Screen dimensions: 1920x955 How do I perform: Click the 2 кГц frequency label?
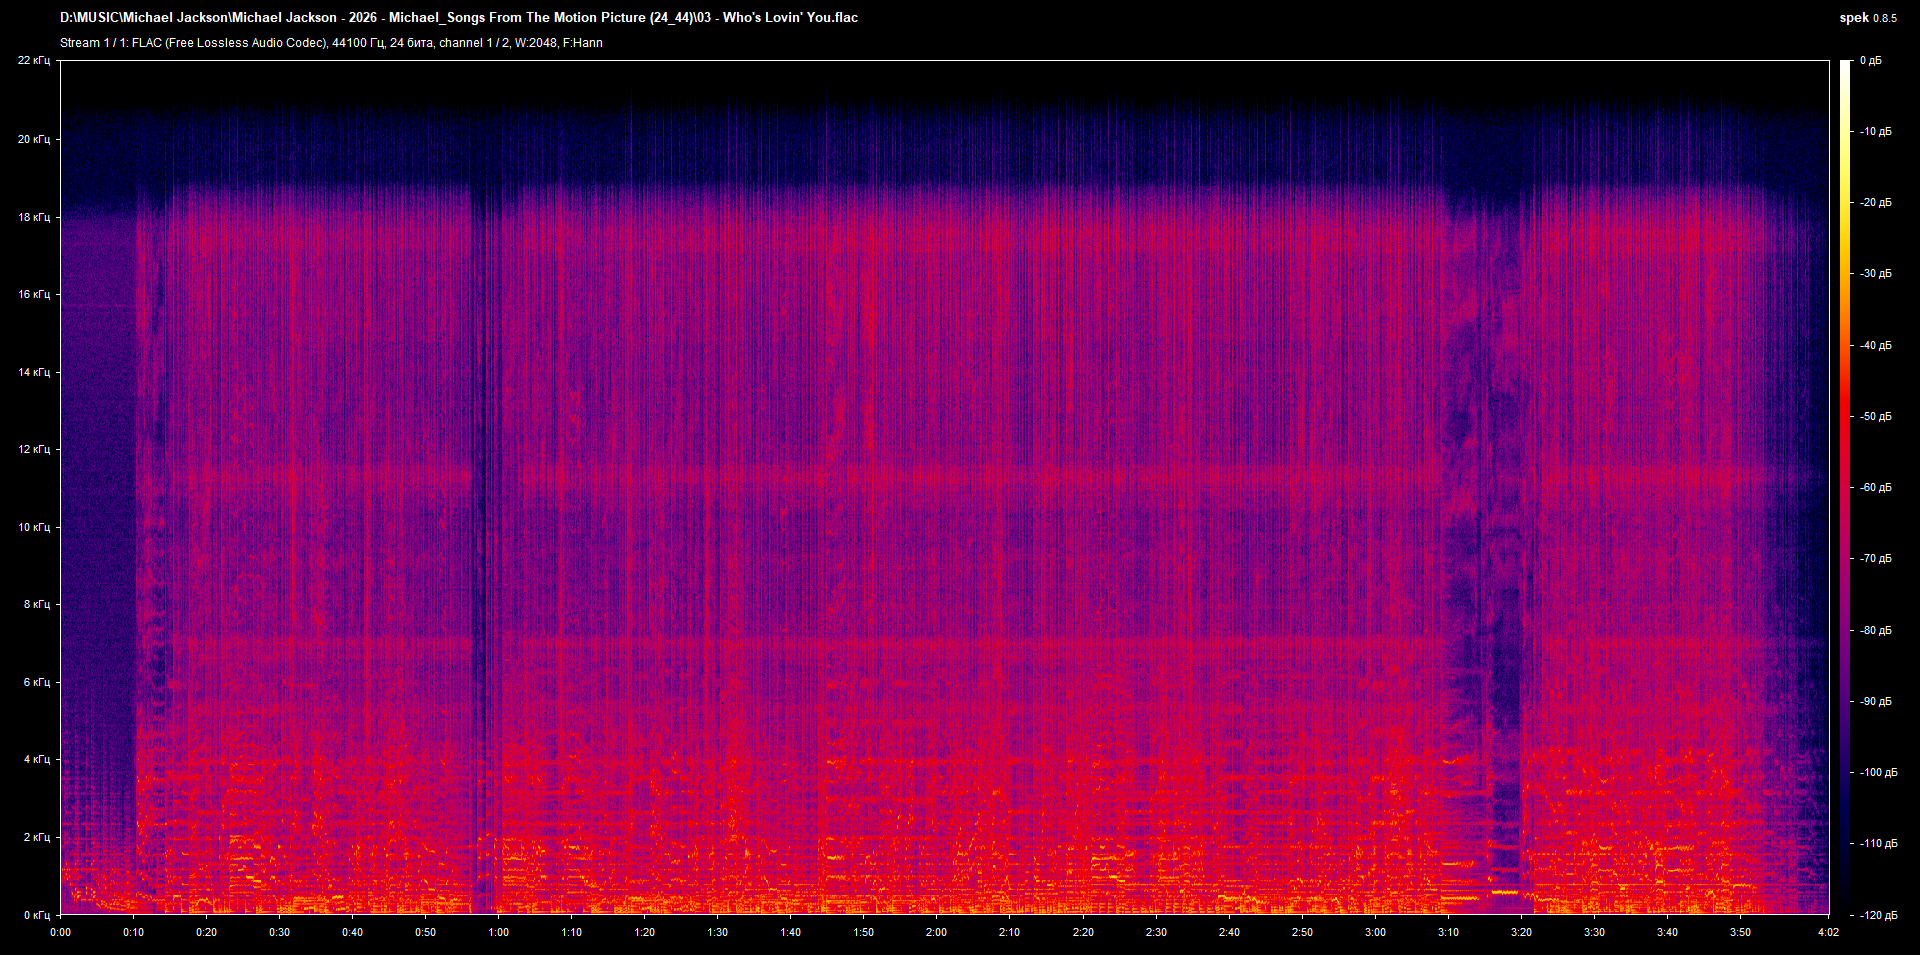point(37,837)
